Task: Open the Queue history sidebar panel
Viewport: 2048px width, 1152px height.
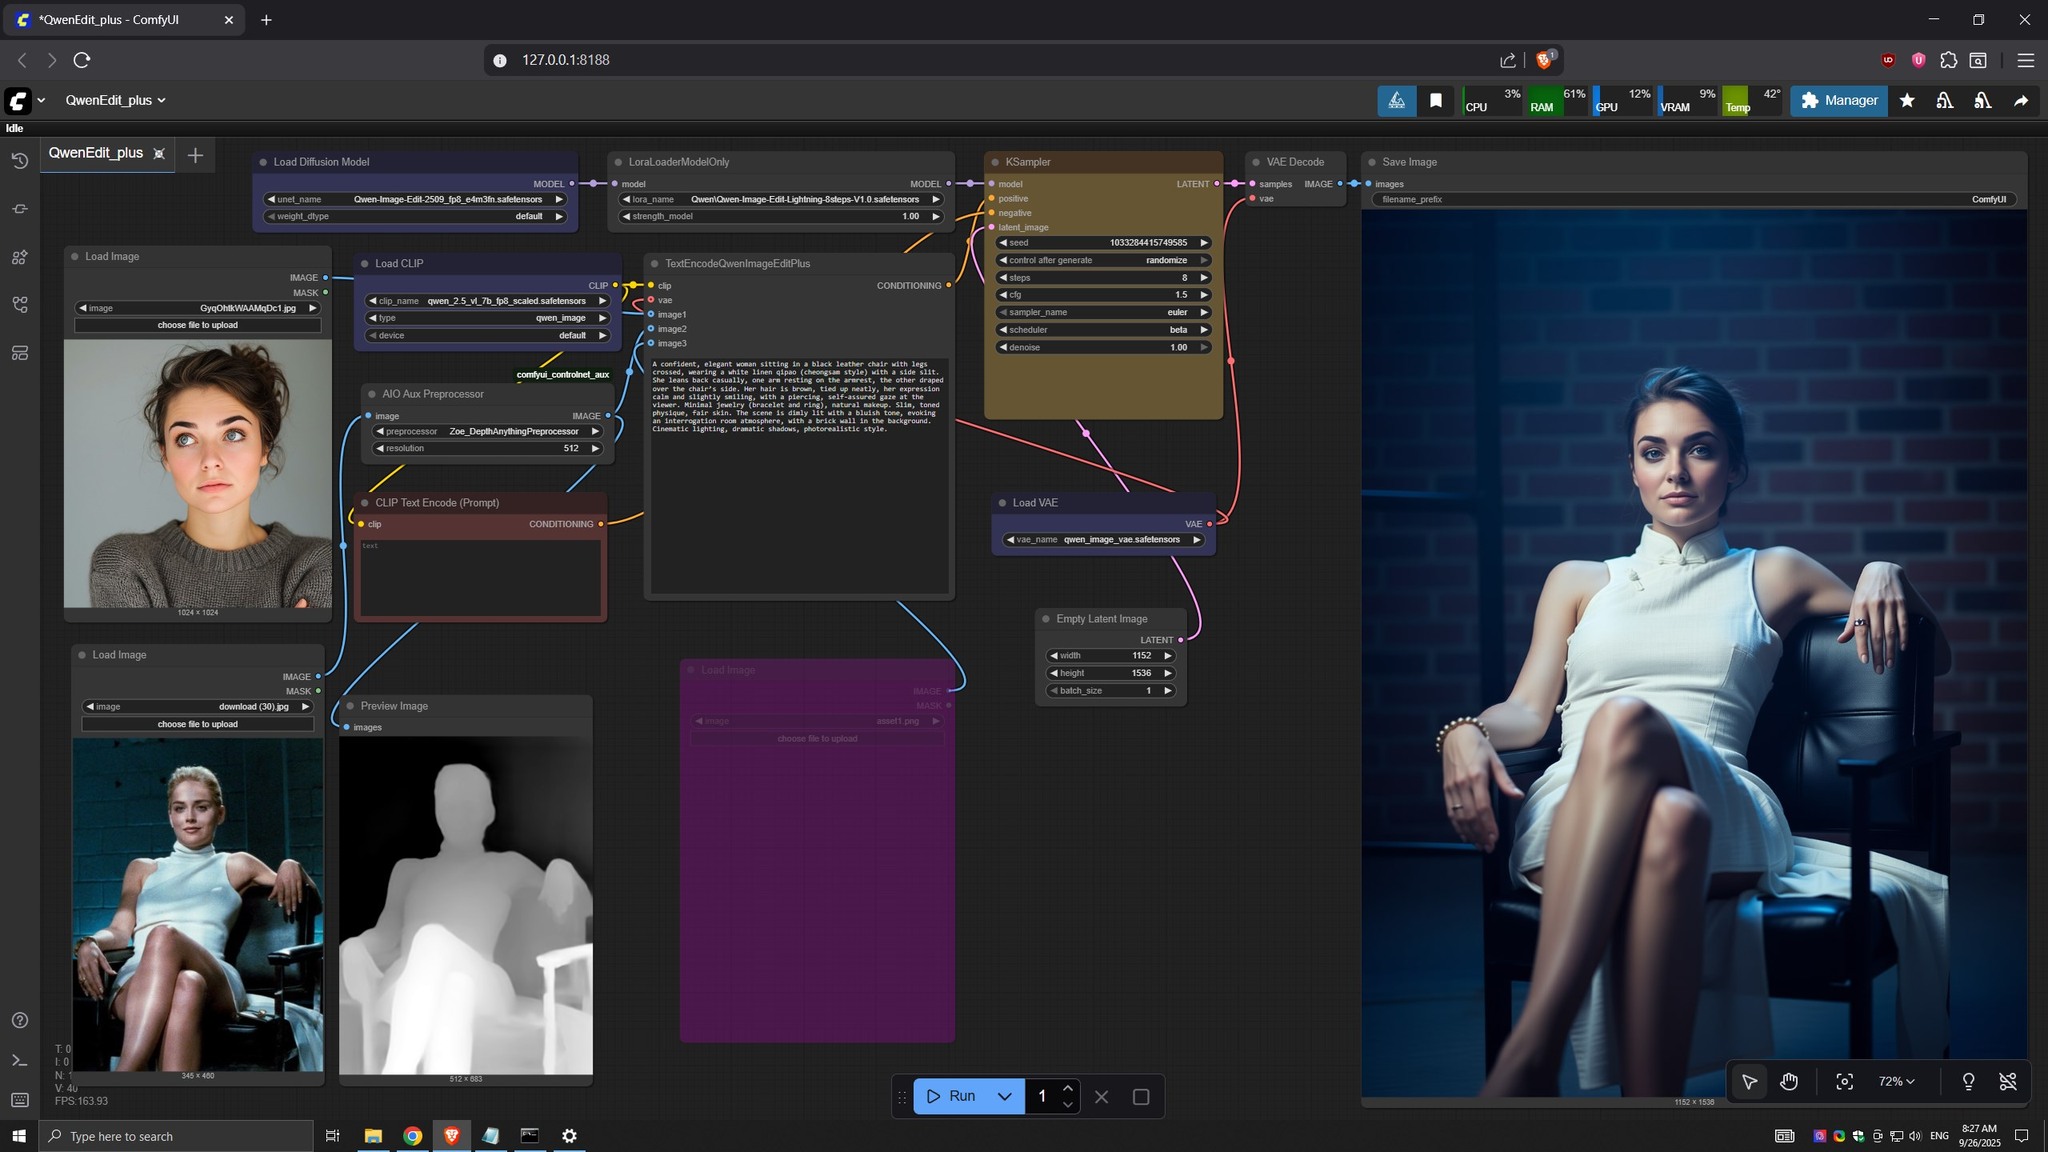Action: coord(19,161)
